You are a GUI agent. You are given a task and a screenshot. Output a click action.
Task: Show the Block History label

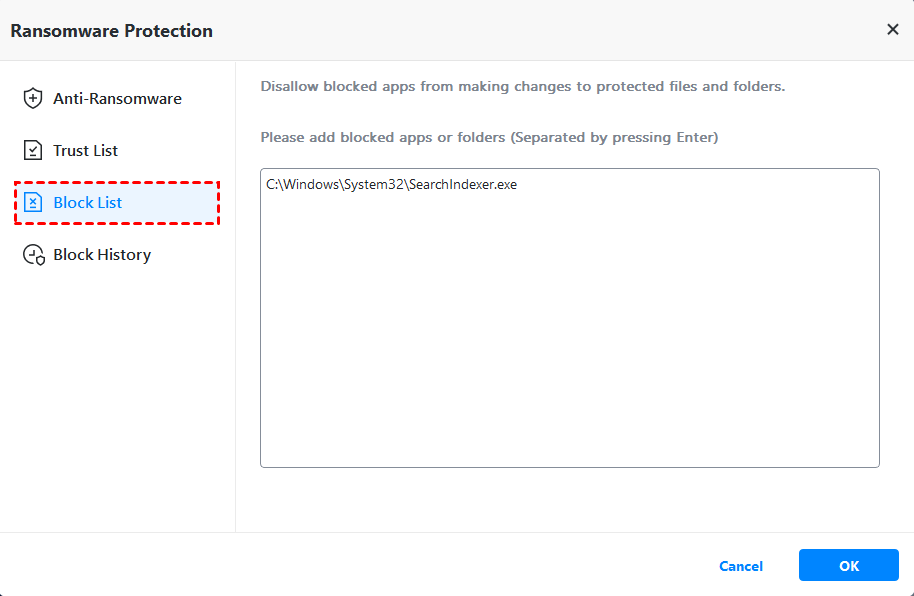click(102, 255)
